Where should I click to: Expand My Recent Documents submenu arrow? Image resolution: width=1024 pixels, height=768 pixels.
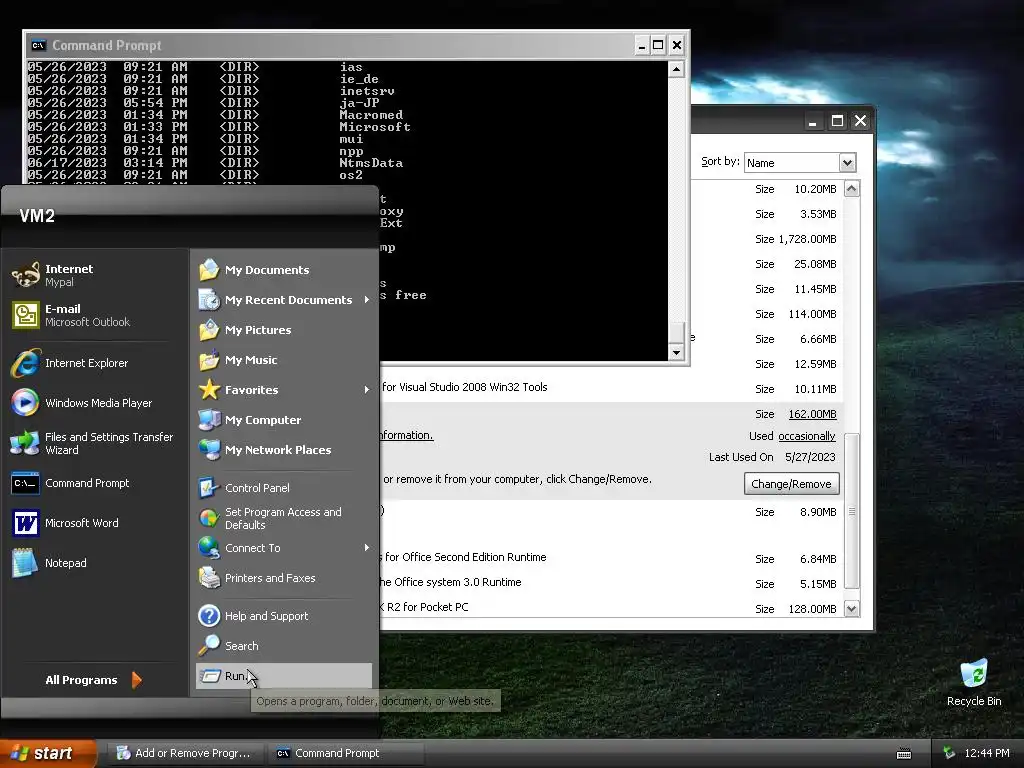coord(366,300)
